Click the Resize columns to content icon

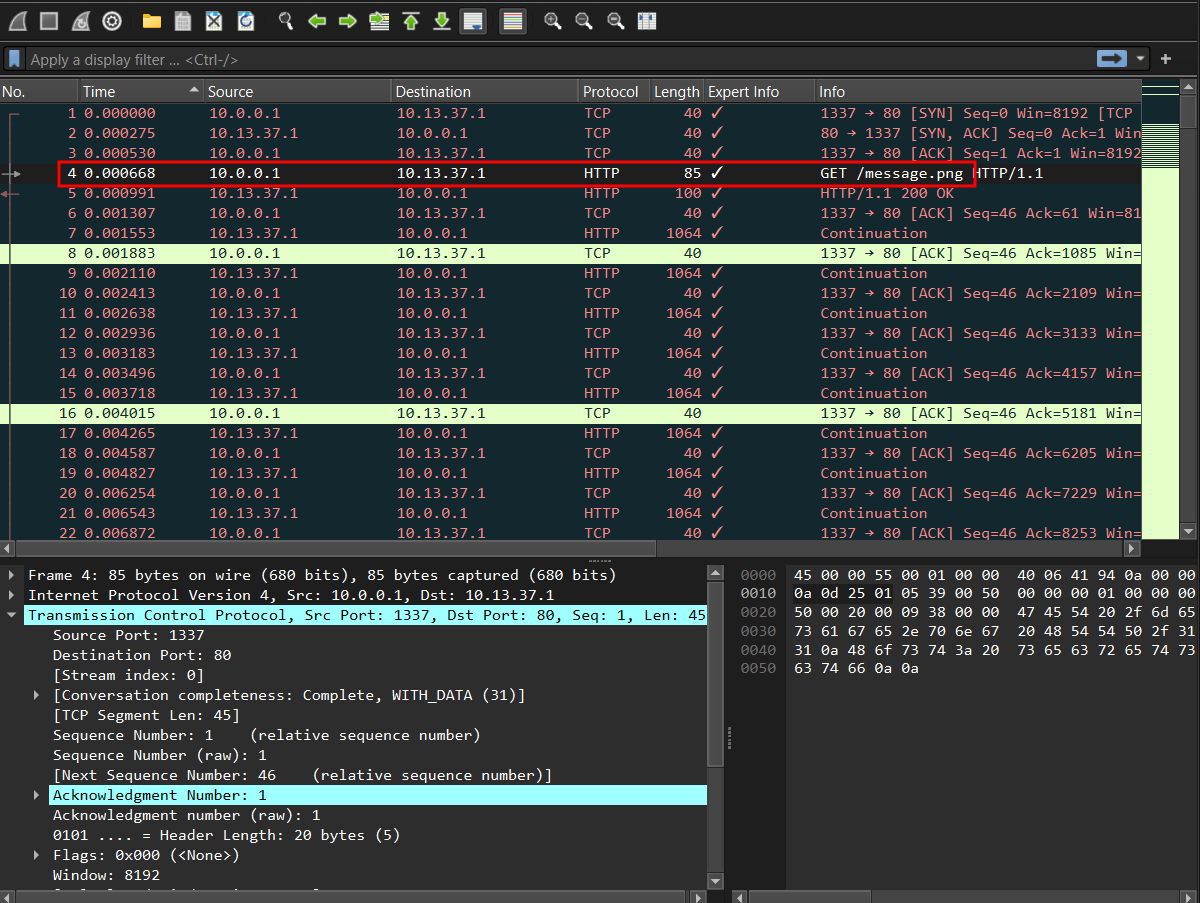647,20
